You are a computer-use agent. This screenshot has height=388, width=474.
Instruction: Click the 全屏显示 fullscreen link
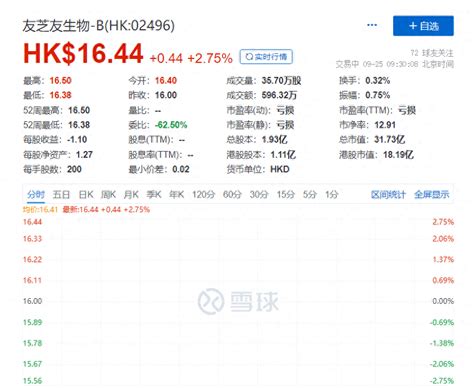click(432, 195)
